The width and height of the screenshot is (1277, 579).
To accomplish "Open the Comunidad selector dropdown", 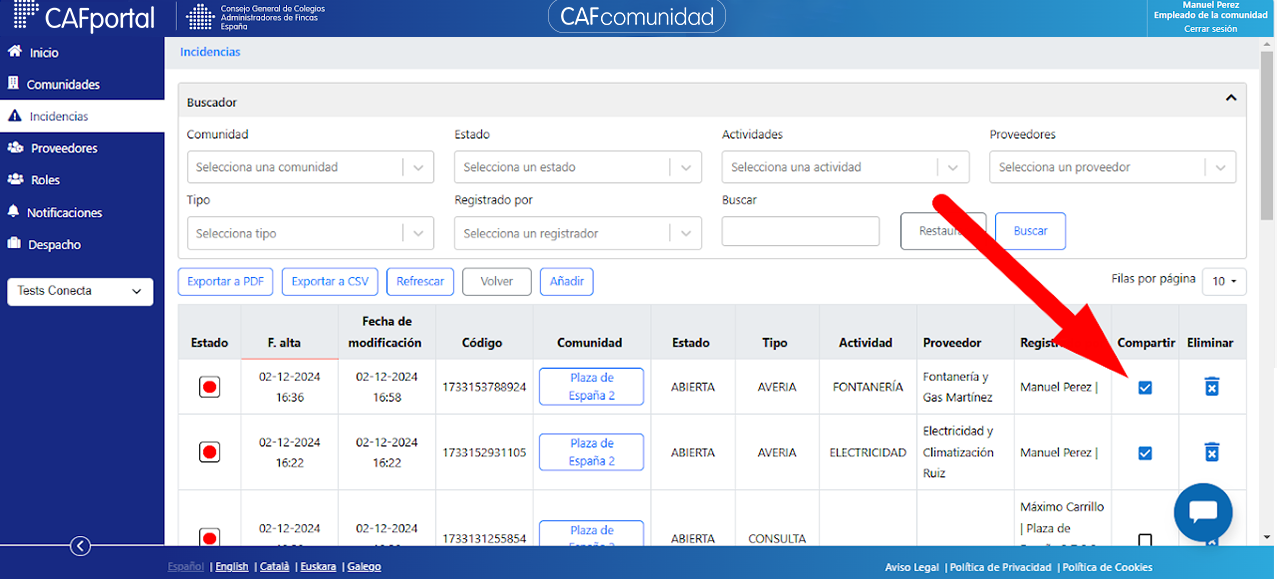I will pos(311,167).
